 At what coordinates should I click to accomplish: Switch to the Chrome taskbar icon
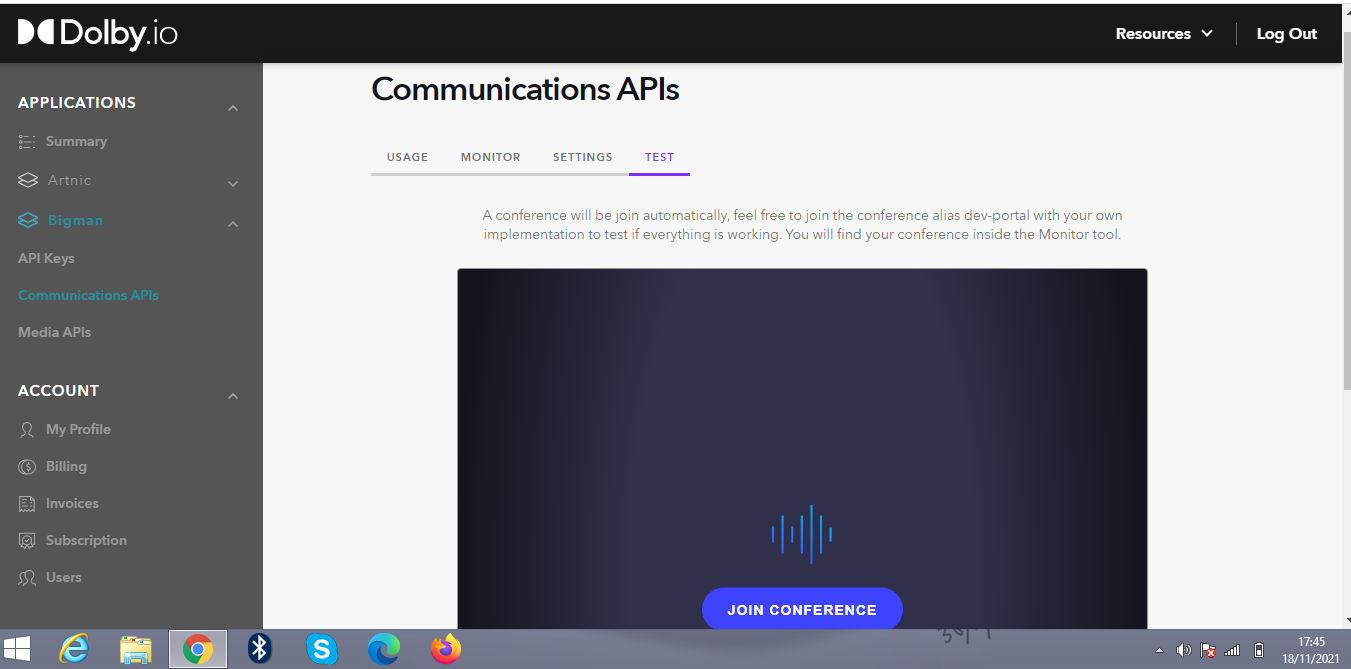pyautogui.click(x=198, y=649)
